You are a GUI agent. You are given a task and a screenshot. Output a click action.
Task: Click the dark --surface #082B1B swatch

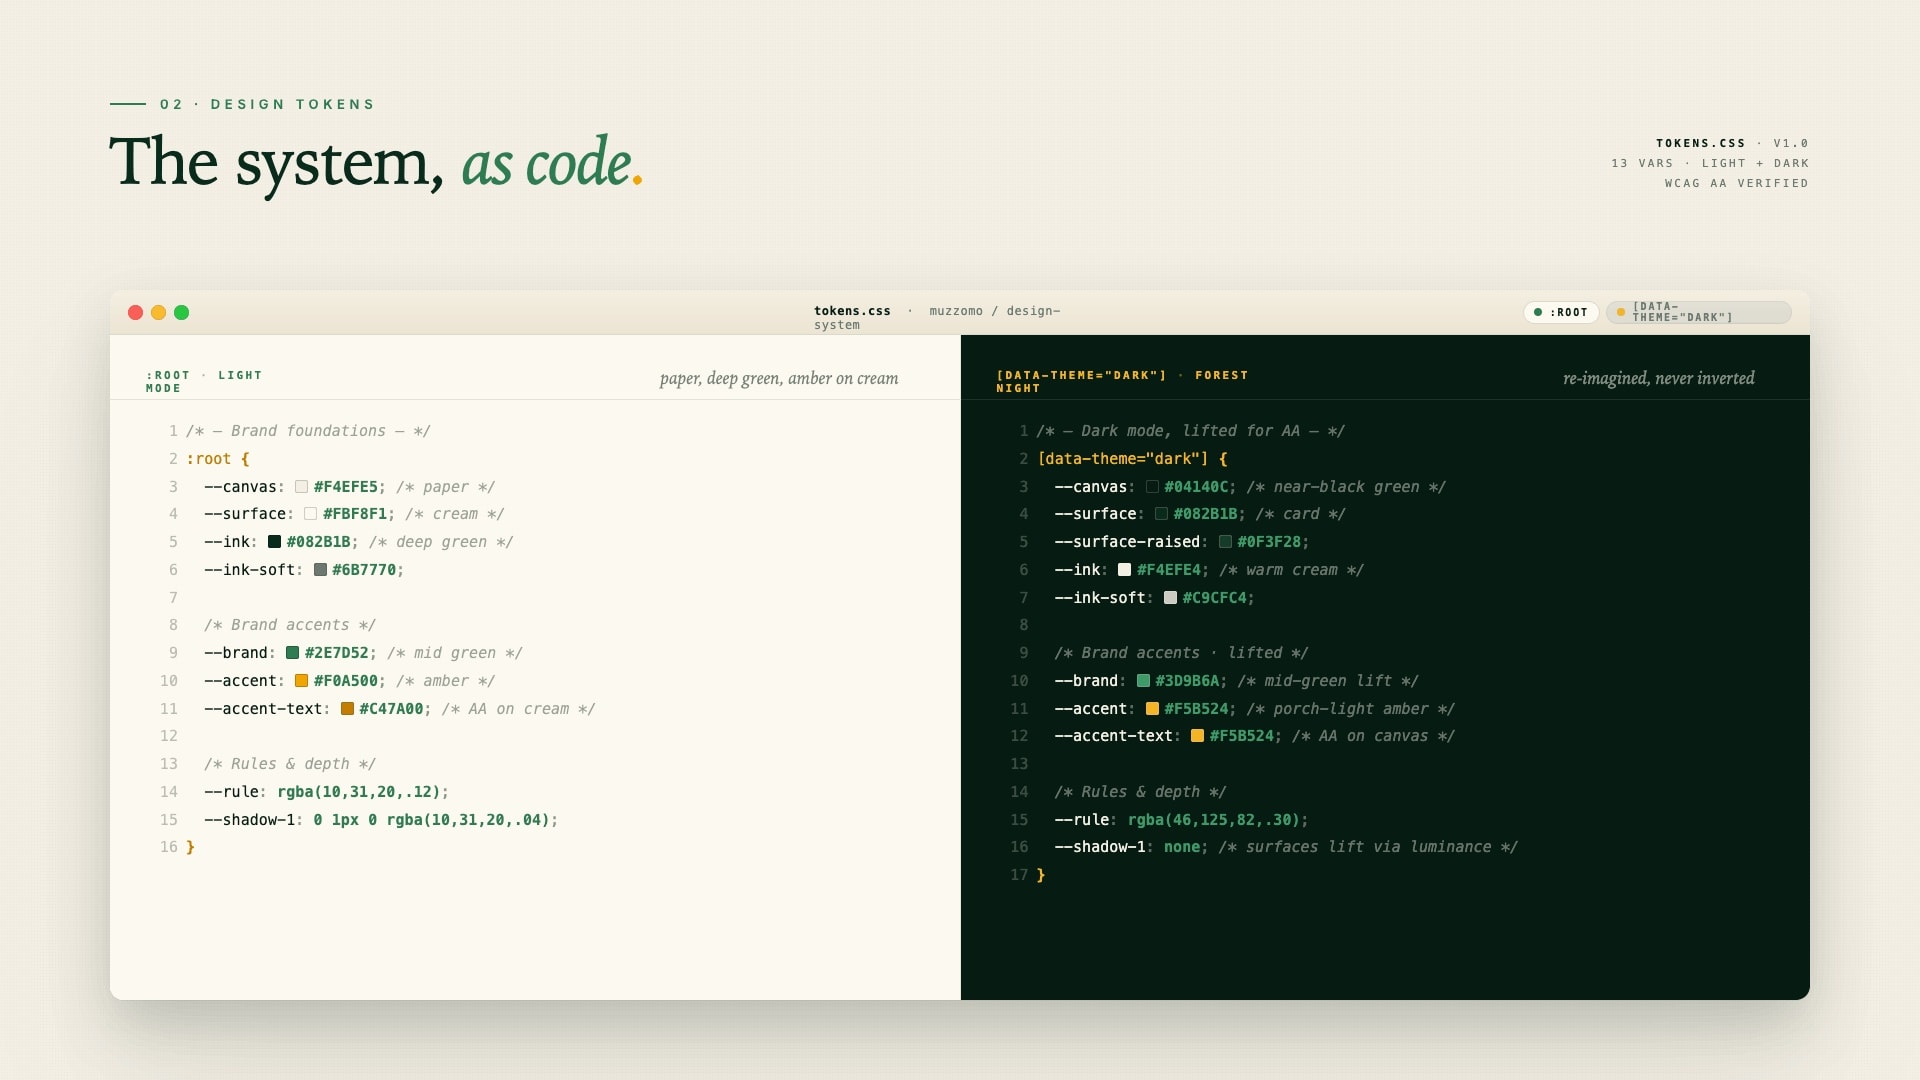(x=1161, y=514)
